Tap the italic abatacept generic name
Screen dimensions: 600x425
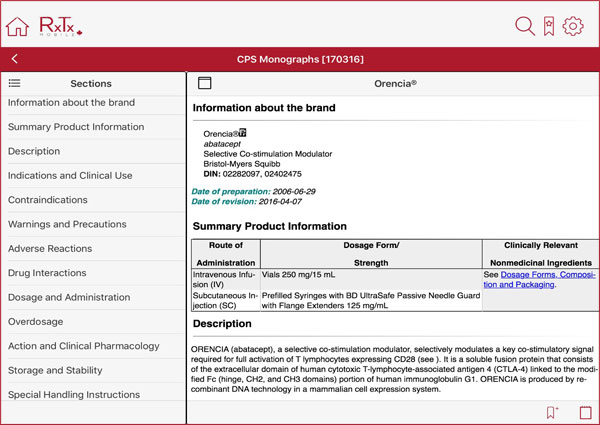222,144
